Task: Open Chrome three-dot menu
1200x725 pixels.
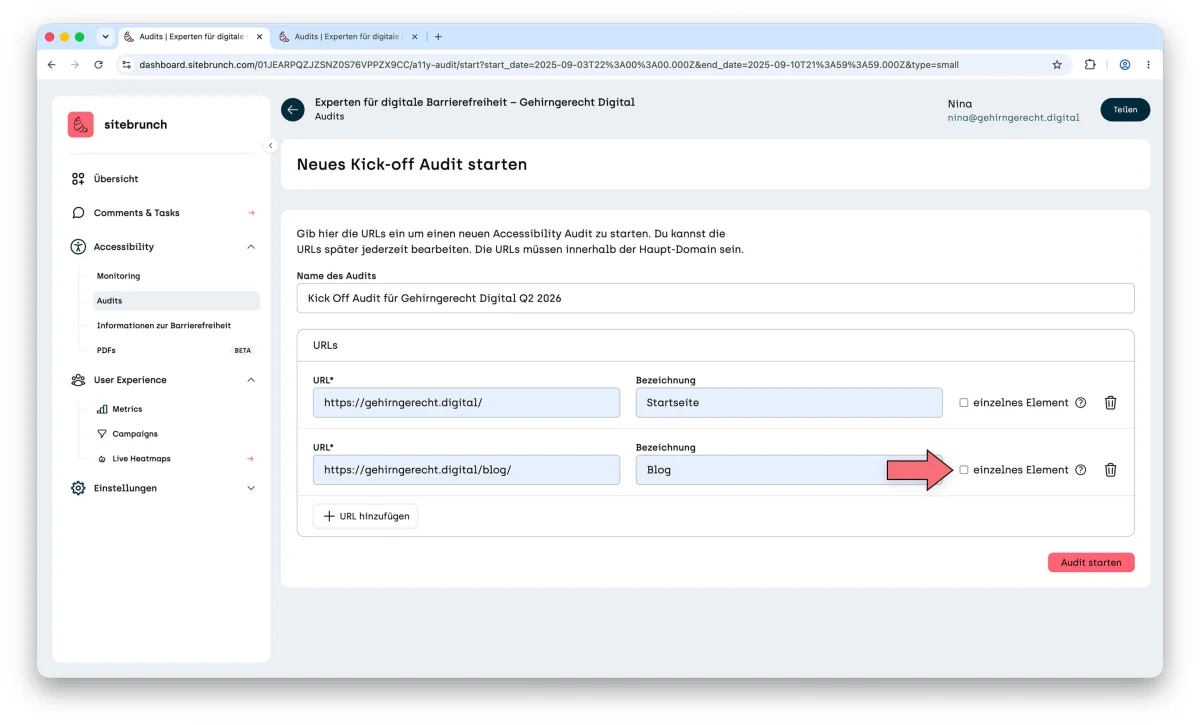Action: point(1148,64)
